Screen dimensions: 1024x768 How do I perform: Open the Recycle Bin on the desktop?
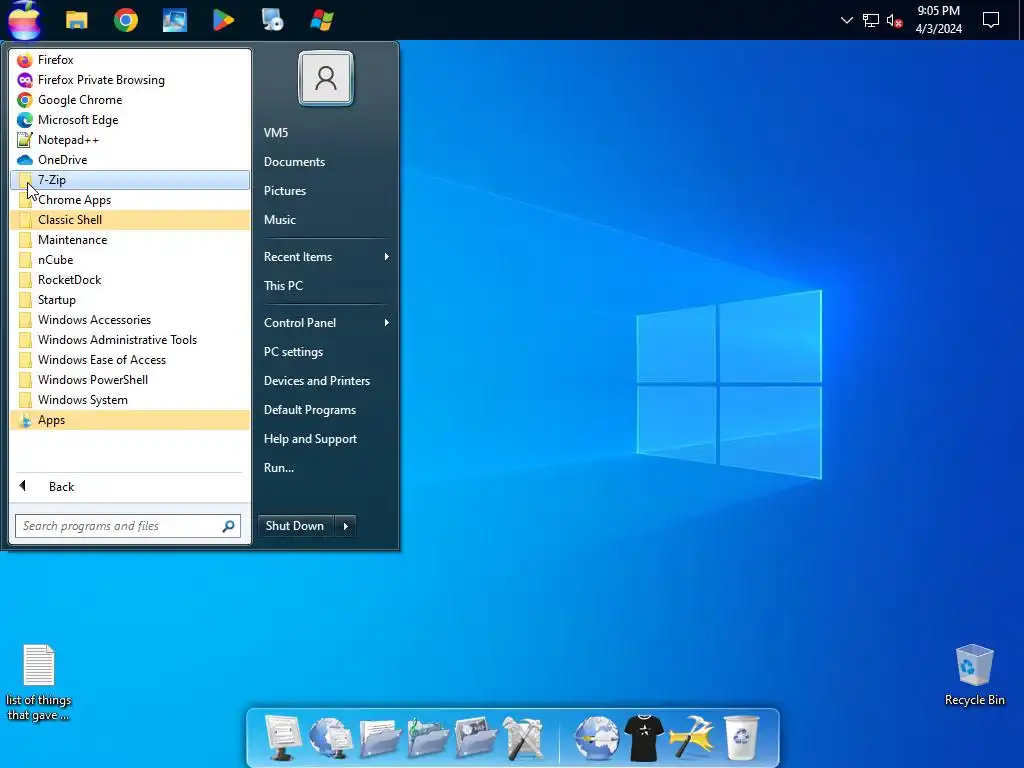tap(974, 675)
